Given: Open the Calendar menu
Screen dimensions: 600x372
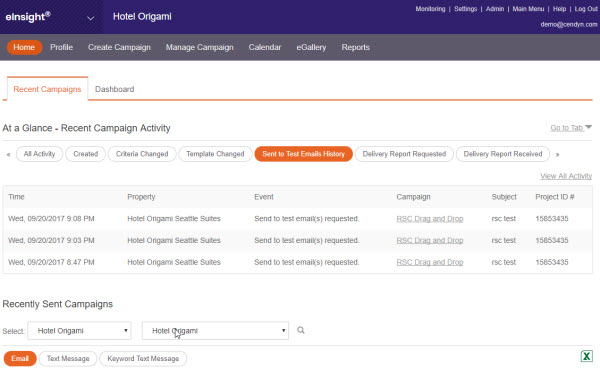Looking at the screenshot, I should coord(265,47).
